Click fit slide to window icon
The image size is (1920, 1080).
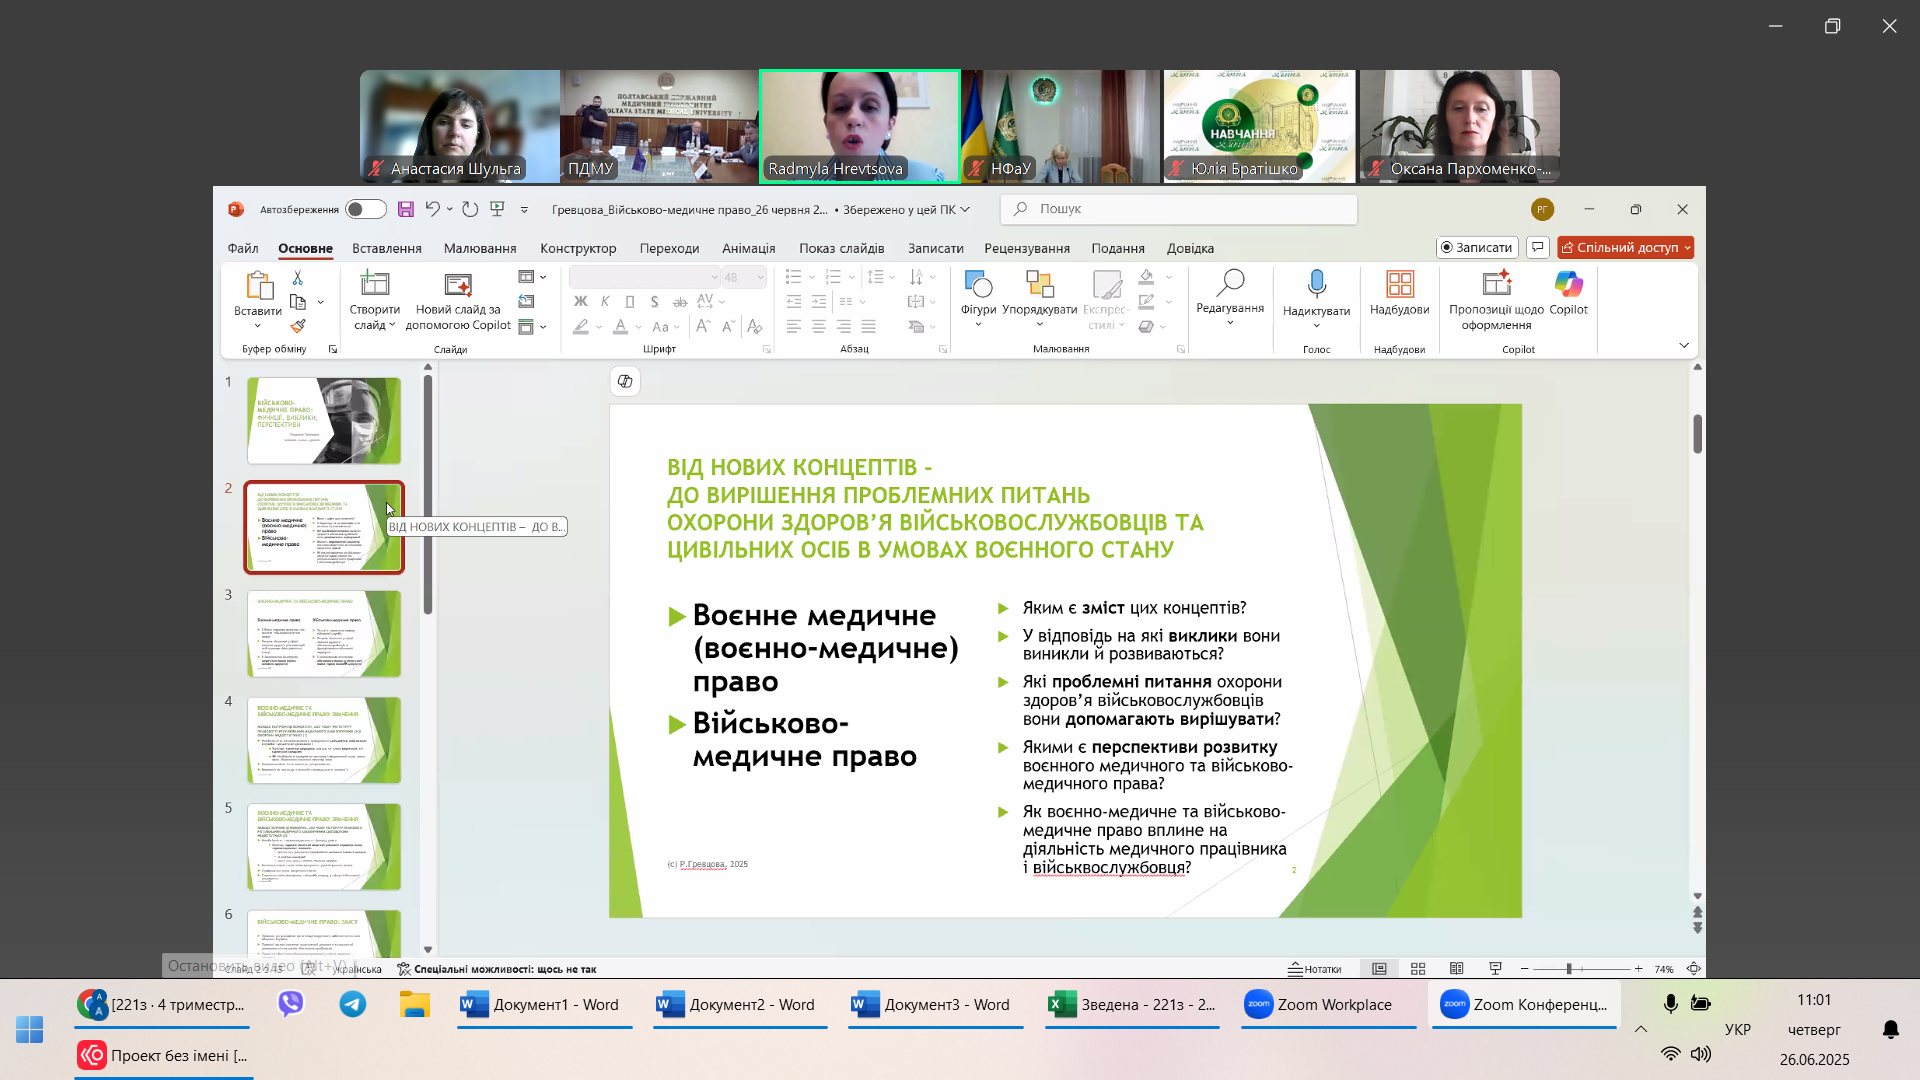[x=1694, y=968]
